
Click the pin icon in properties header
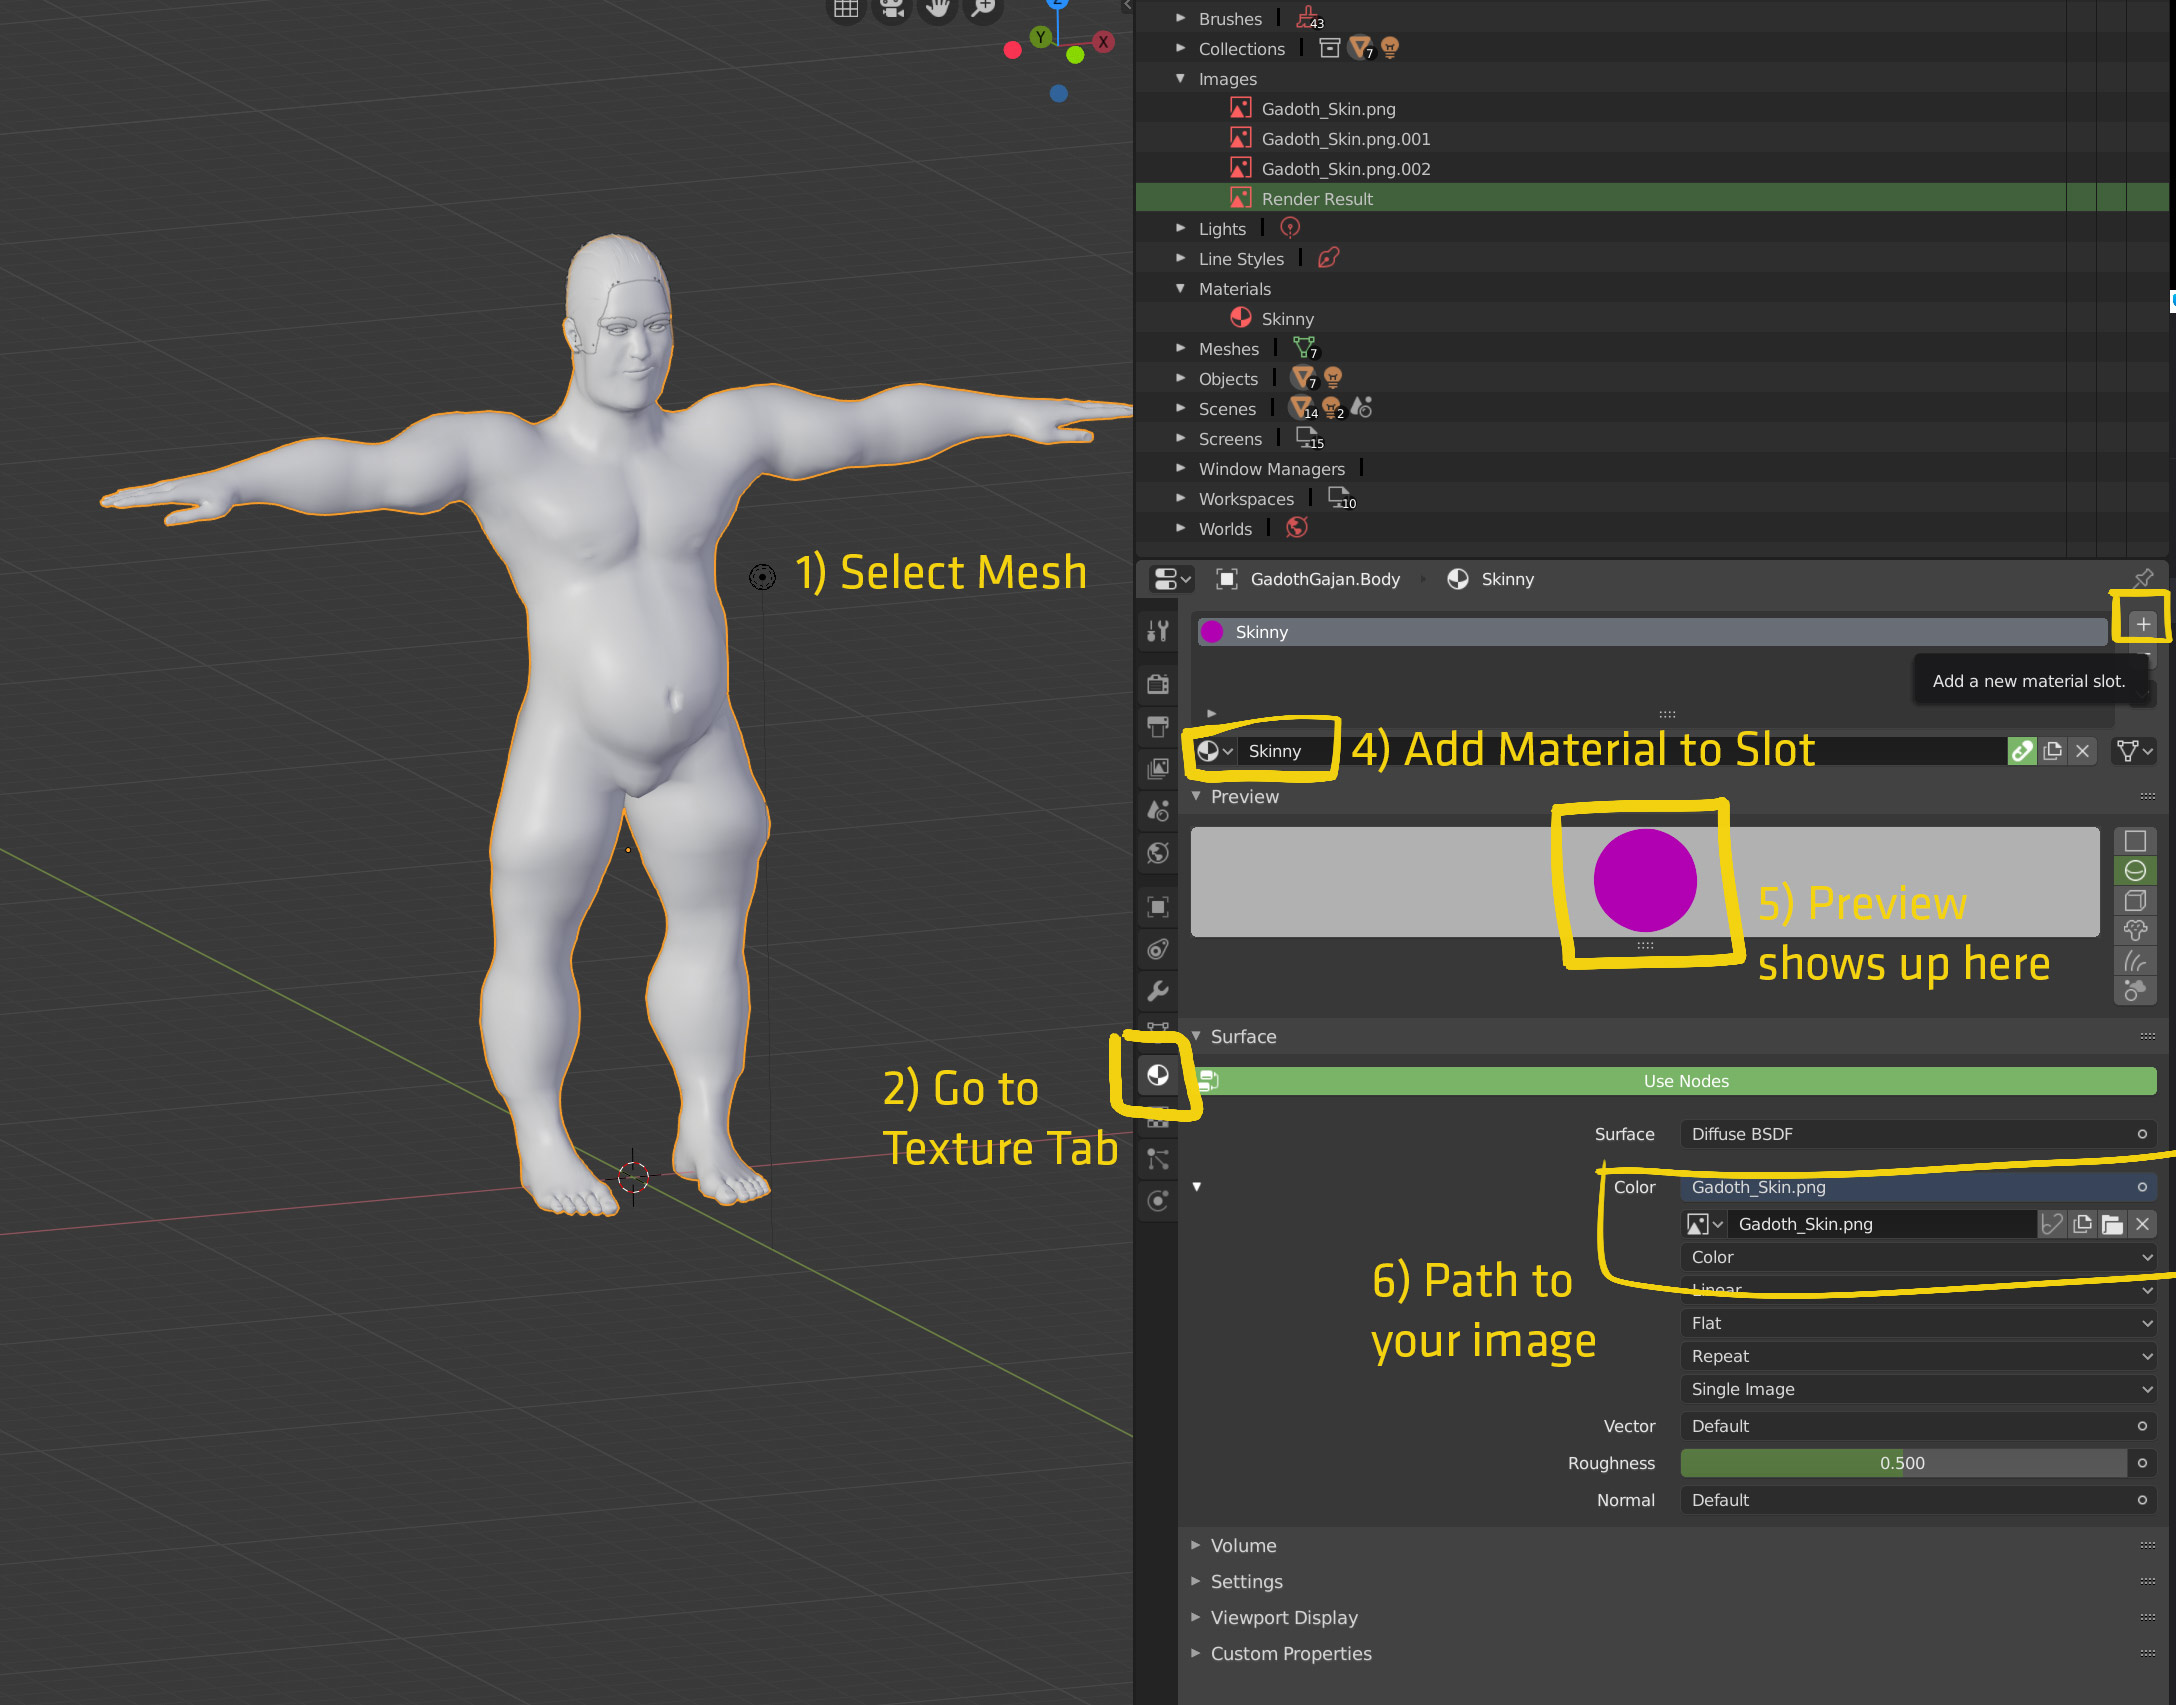coord(2143,578)
